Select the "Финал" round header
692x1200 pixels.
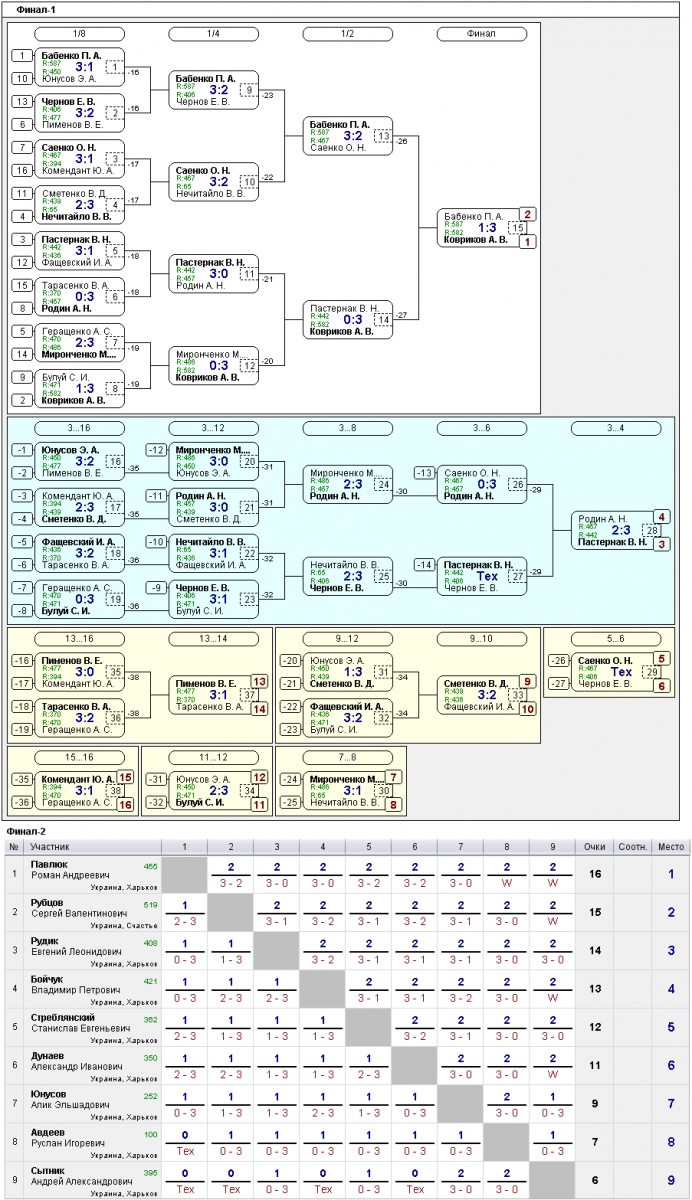click(x=482, y=34)
